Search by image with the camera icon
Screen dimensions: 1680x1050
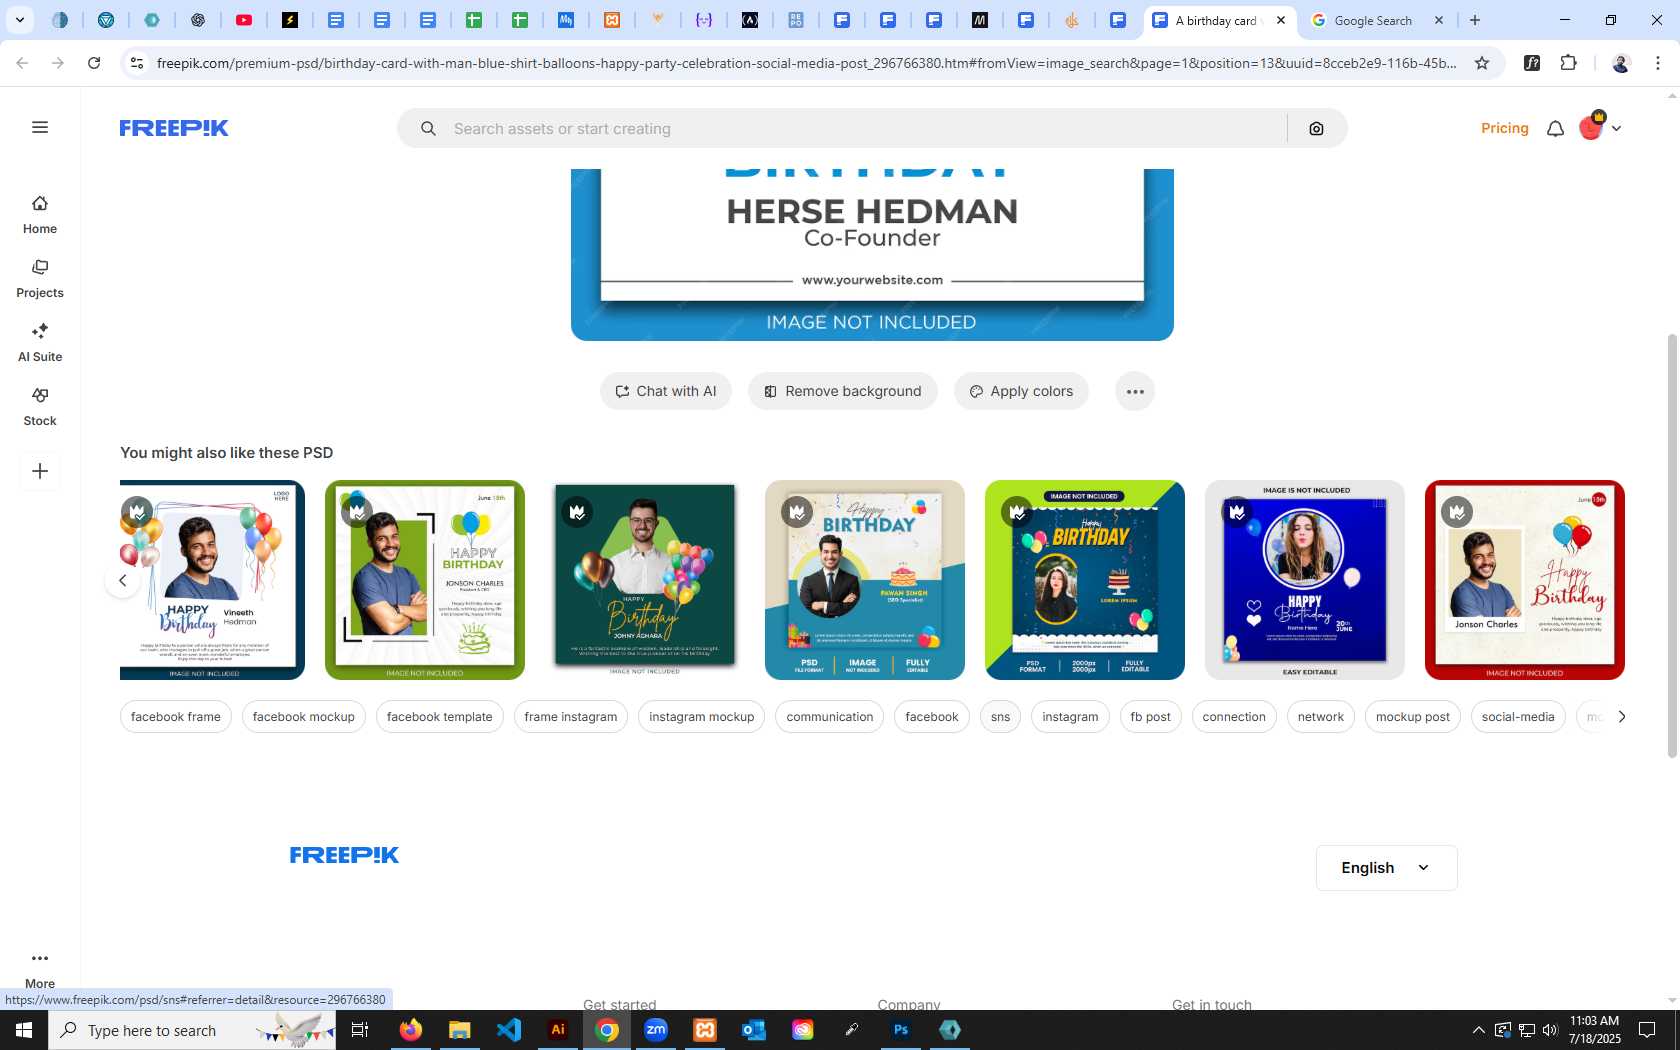[x=1316, y=129]
